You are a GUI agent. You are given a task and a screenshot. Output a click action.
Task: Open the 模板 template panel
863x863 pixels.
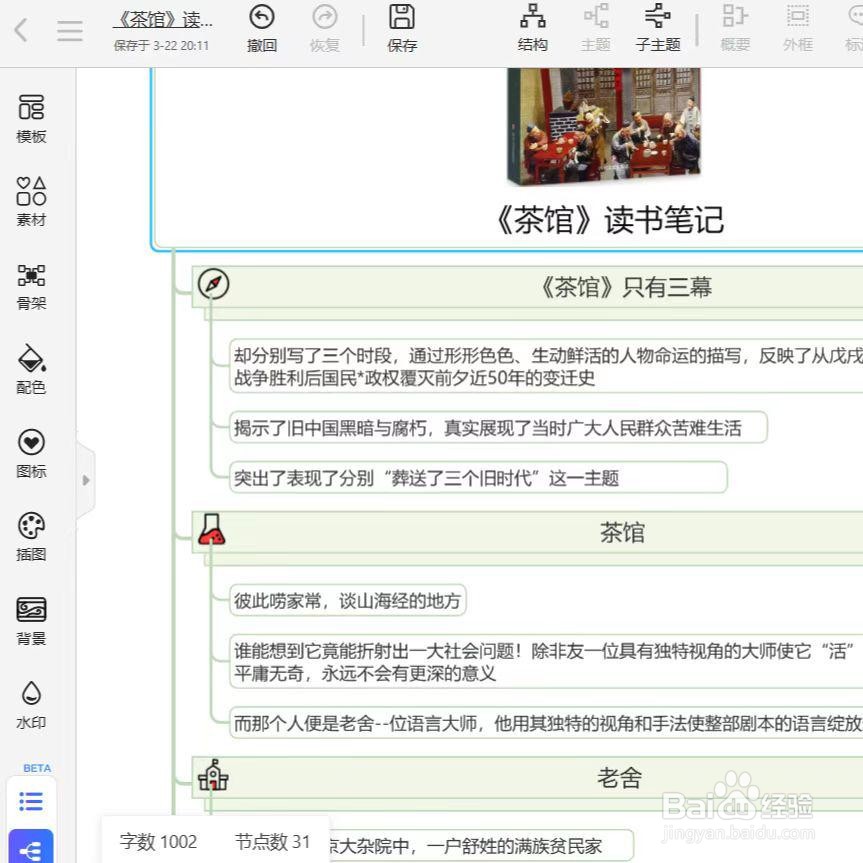click(31, 118)
